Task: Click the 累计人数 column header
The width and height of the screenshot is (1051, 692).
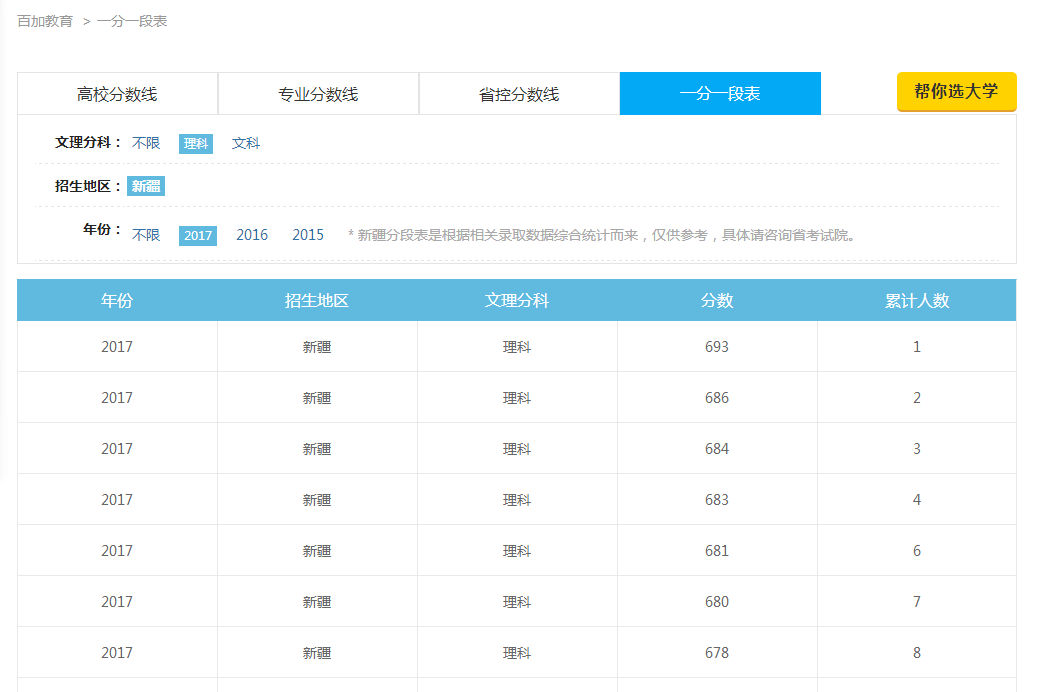Action: pyautogui.click(x=917, y=300)
